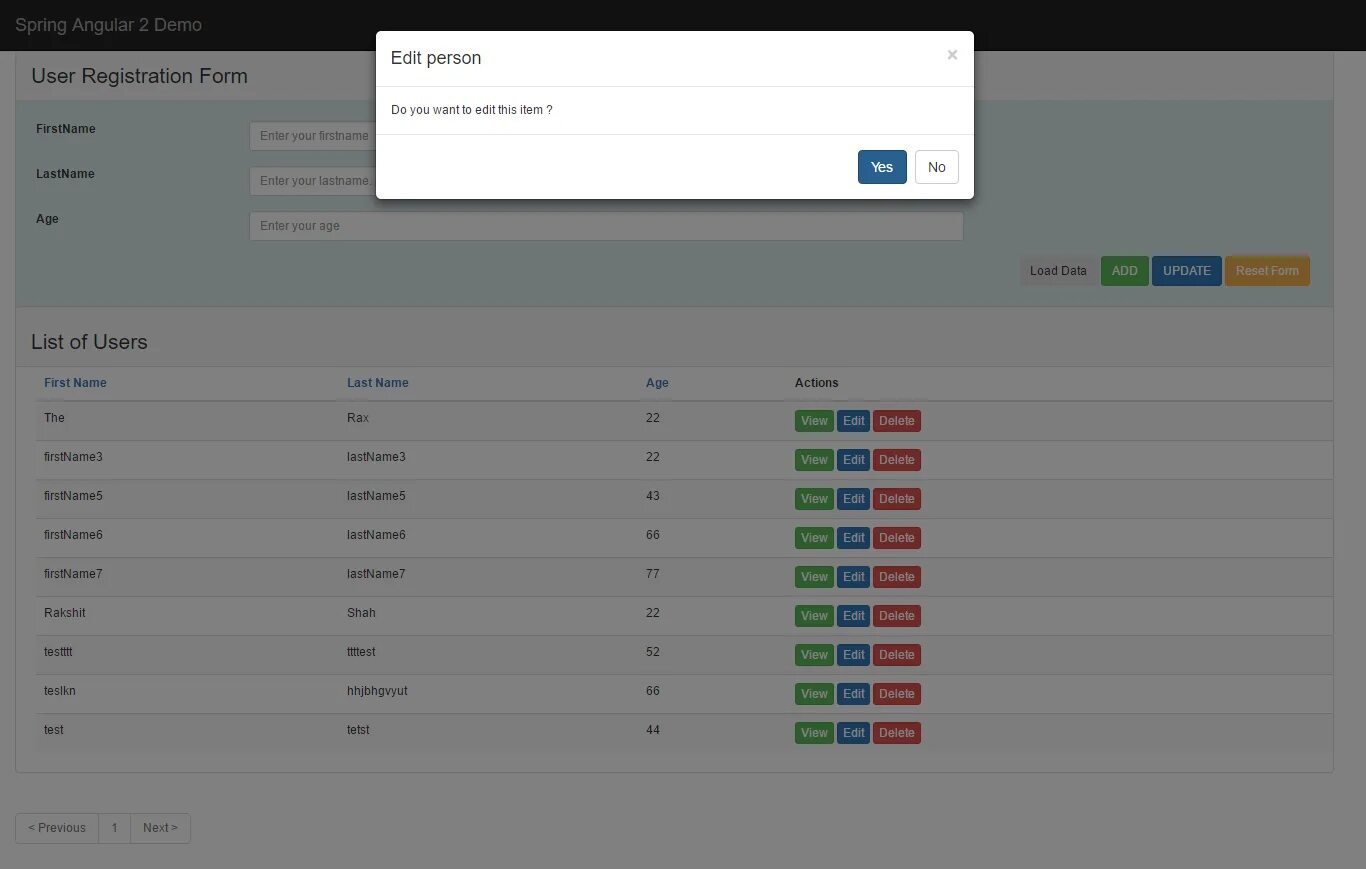Click the dialog message about editing item
The image size is (1366, 869).
click(471, 110)
